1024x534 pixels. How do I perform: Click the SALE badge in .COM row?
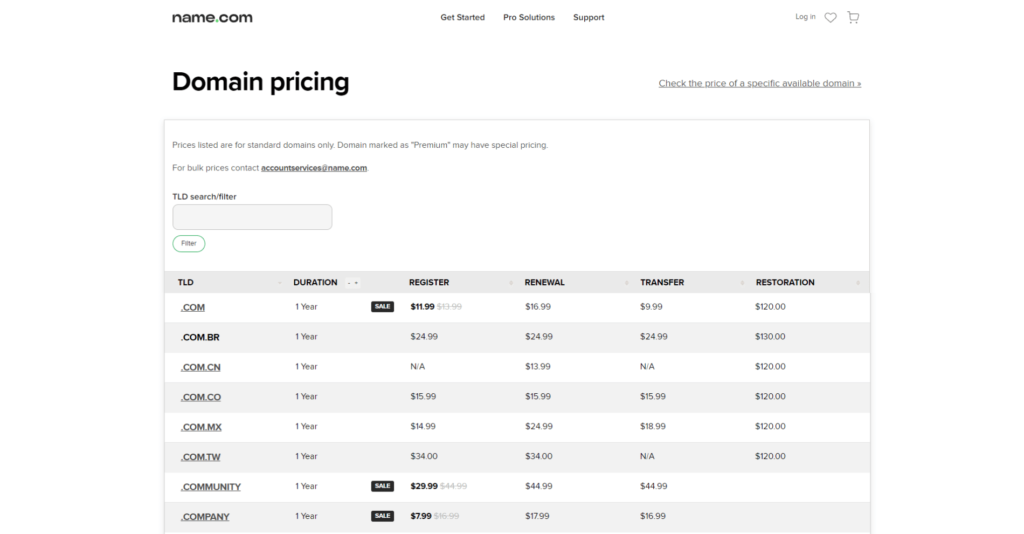click(x=383, y=307)
